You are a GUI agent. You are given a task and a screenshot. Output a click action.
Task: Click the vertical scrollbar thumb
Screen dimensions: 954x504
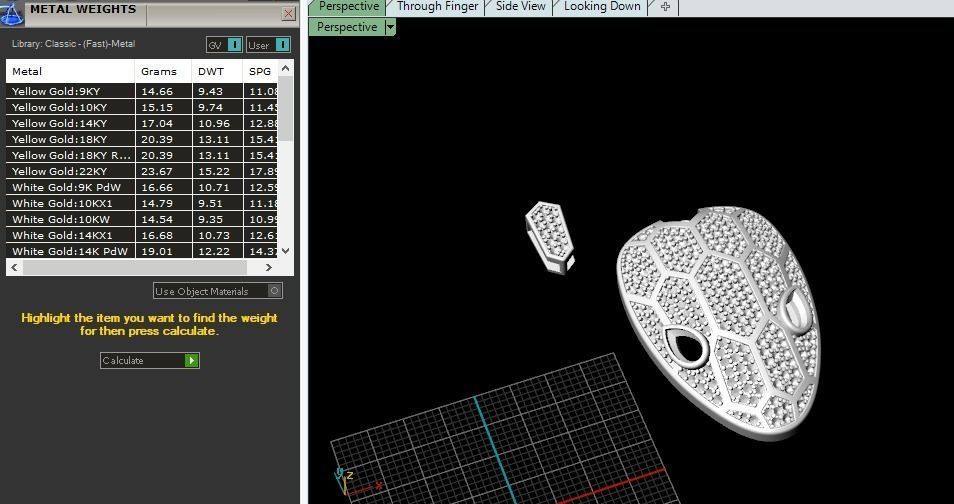pyautogui.click(x=286, y=108)
